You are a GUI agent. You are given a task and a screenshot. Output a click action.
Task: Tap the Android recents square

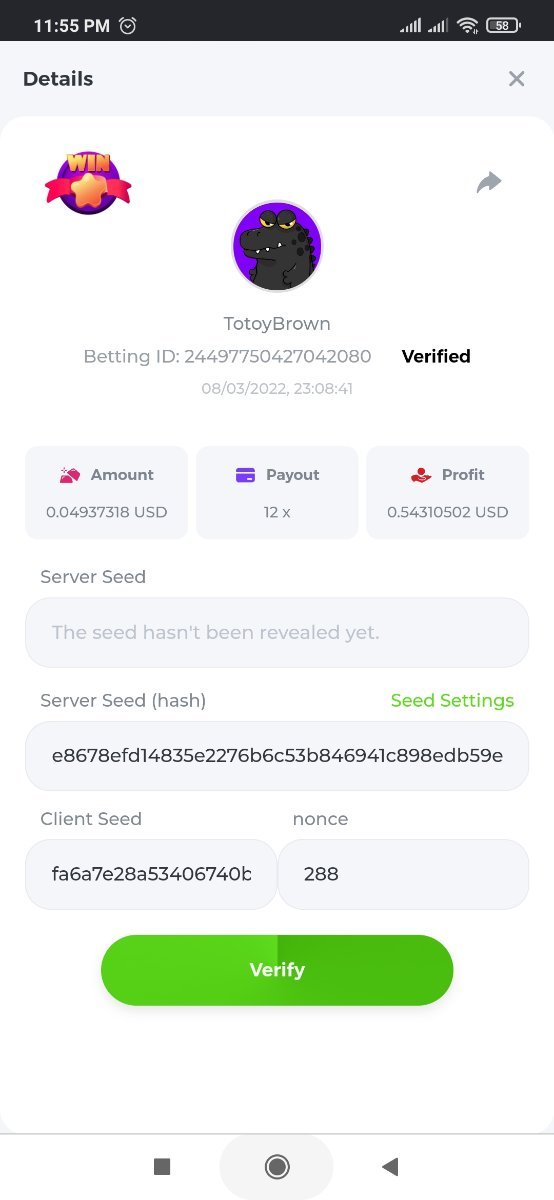(x=162, y=1166)
